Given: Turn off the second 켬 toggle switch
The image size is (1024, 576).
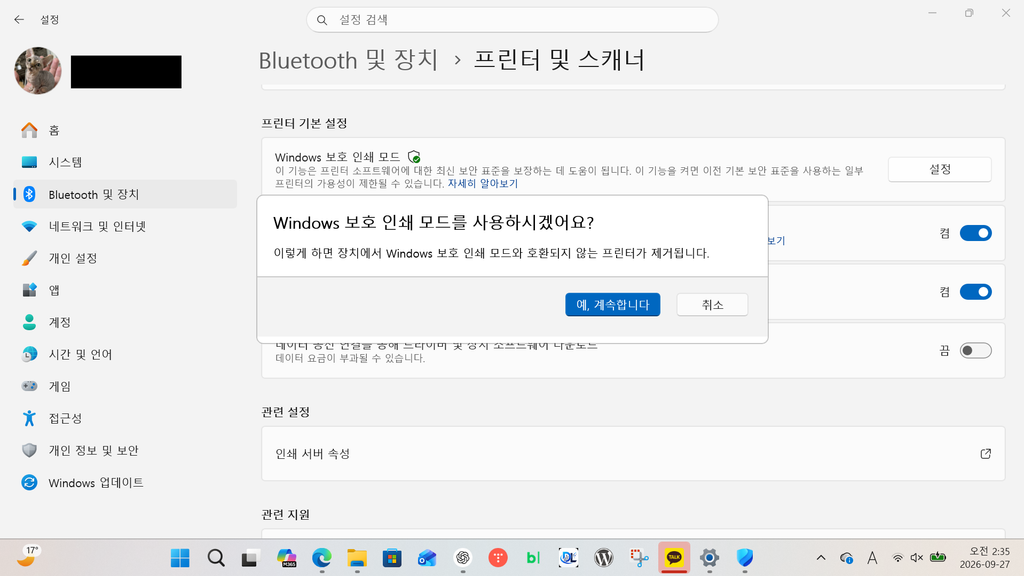Looking at the screenshot, I should 976,292.
